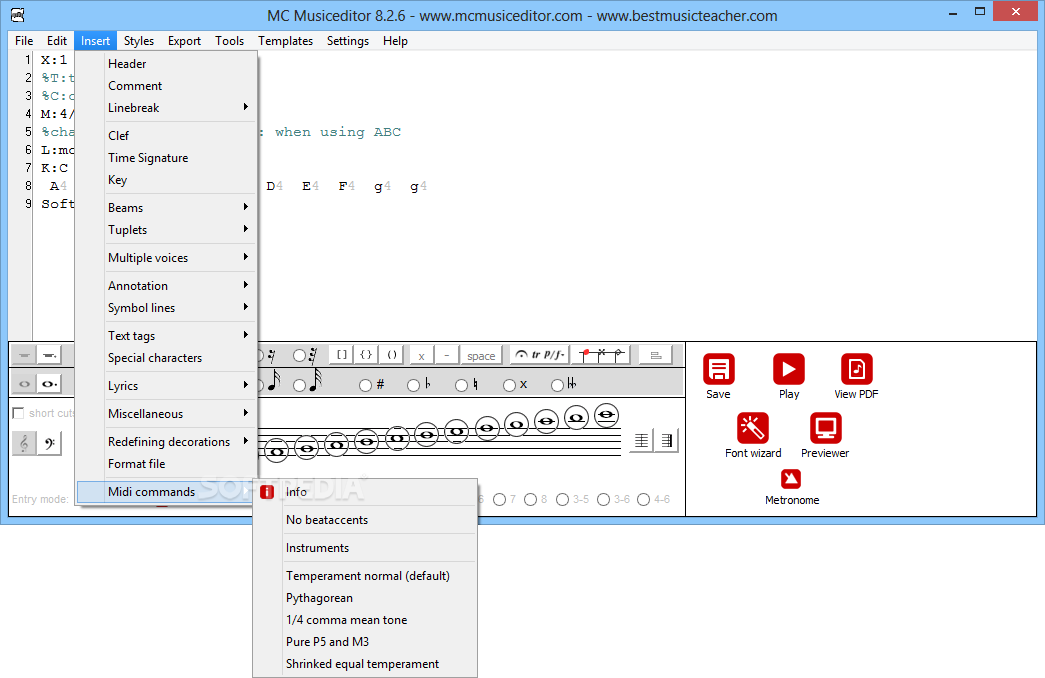Click line 8 notes in editor
The width and height of the screenshot is (1045, 678).
click(x=347, y=186)
